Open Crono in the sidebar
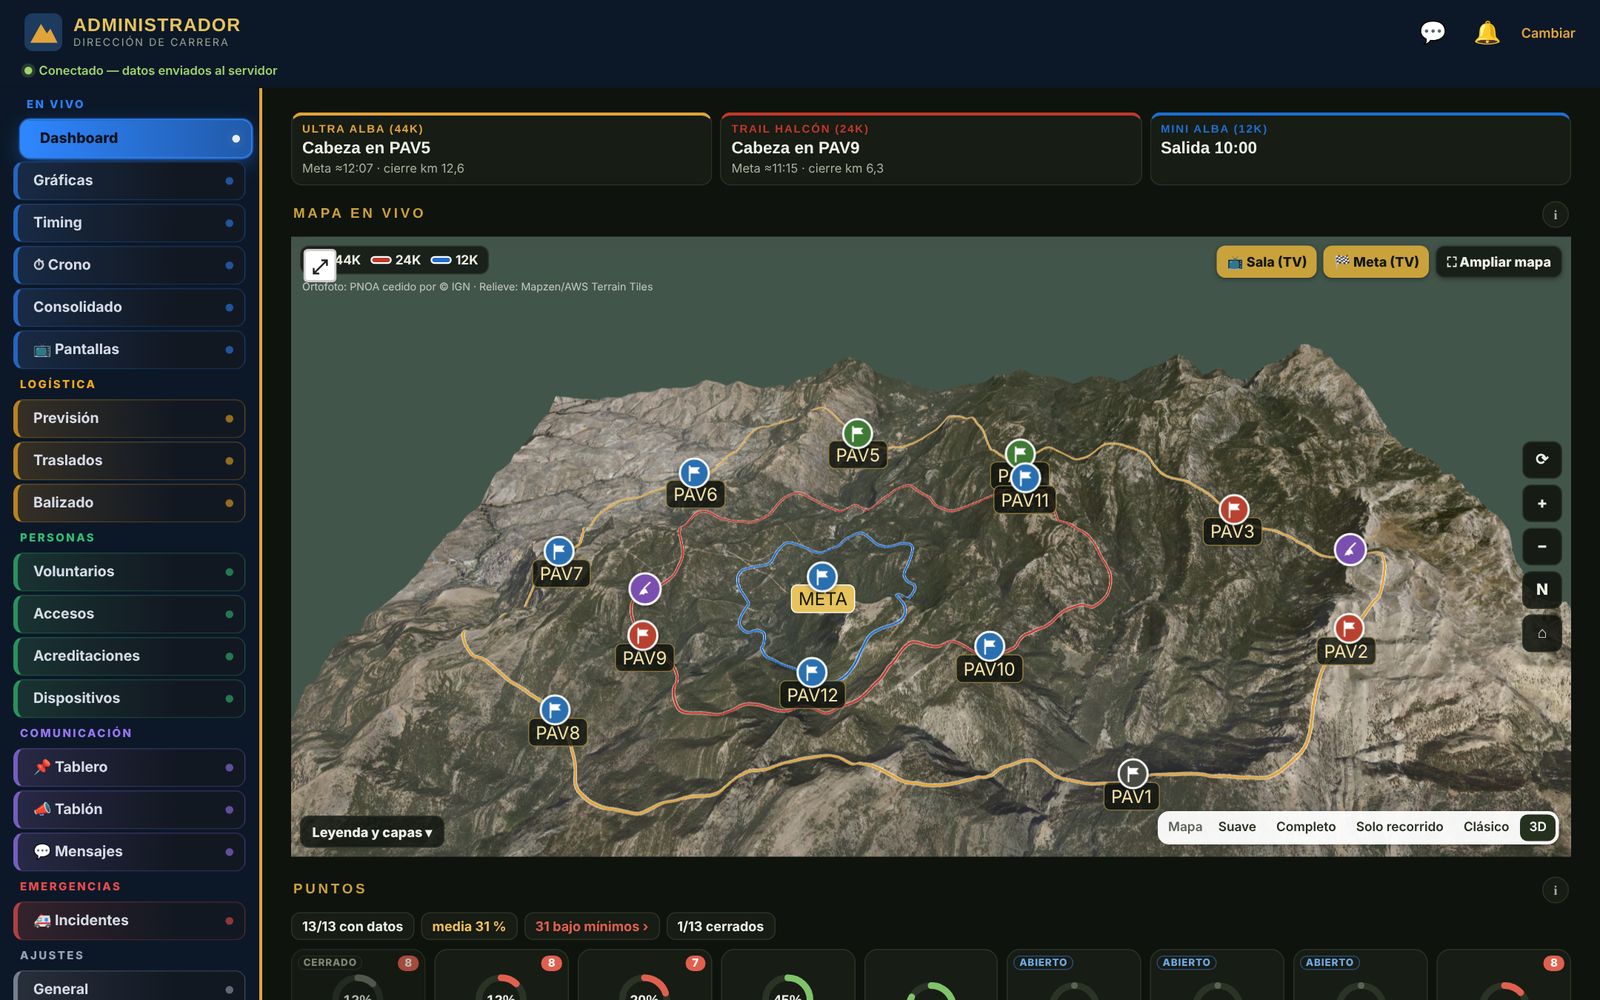This screenshot has height=1000, width=1600. (x=130, y=265)
